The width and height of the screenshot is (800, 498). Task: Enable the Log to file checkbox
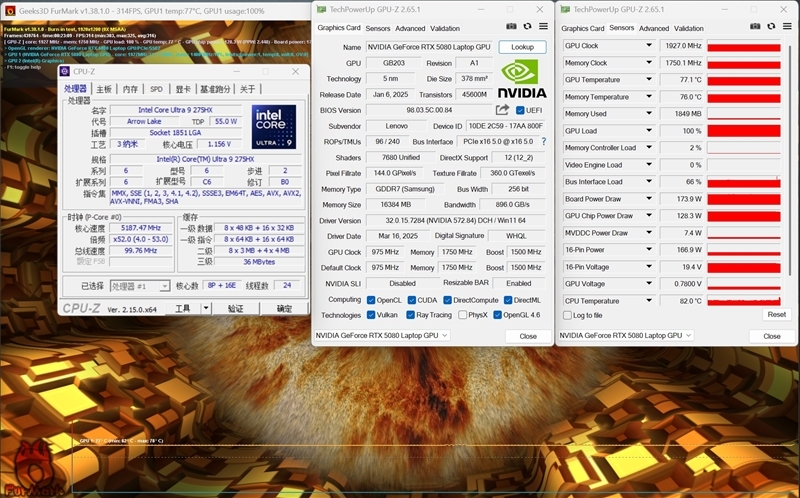coord(567,315)
